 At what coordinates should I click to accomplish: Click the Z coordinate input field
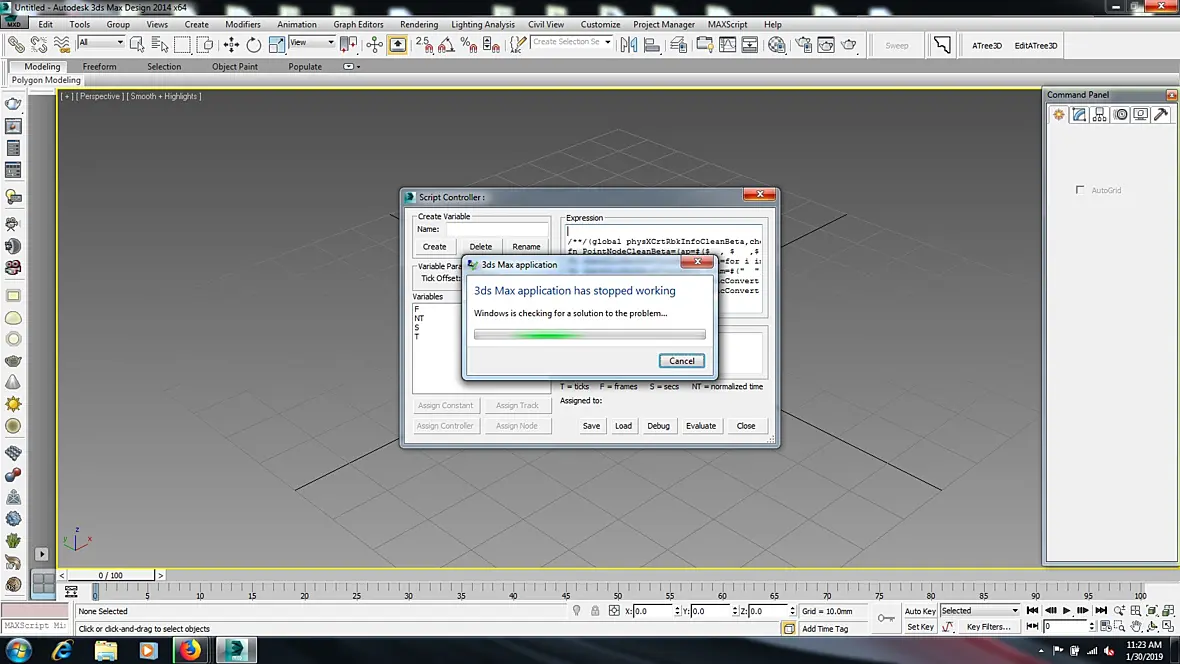tap(768, 611)
